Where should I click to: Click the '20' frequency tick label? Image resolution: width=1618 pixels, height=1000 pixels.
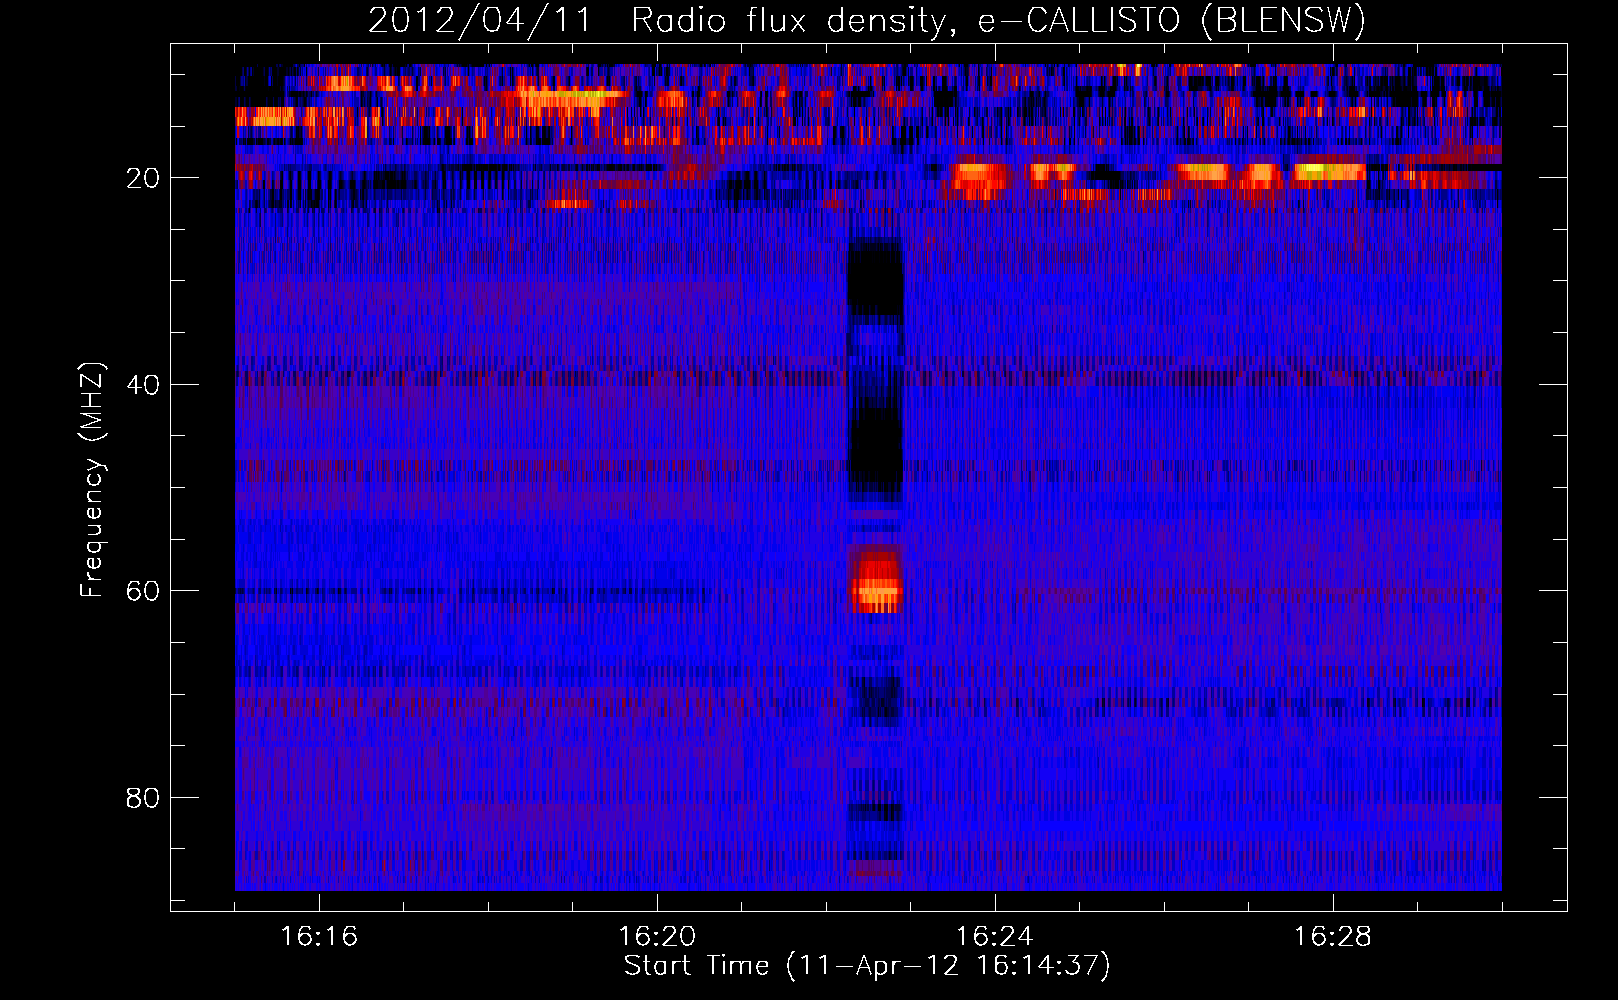[x=143, y=178]
